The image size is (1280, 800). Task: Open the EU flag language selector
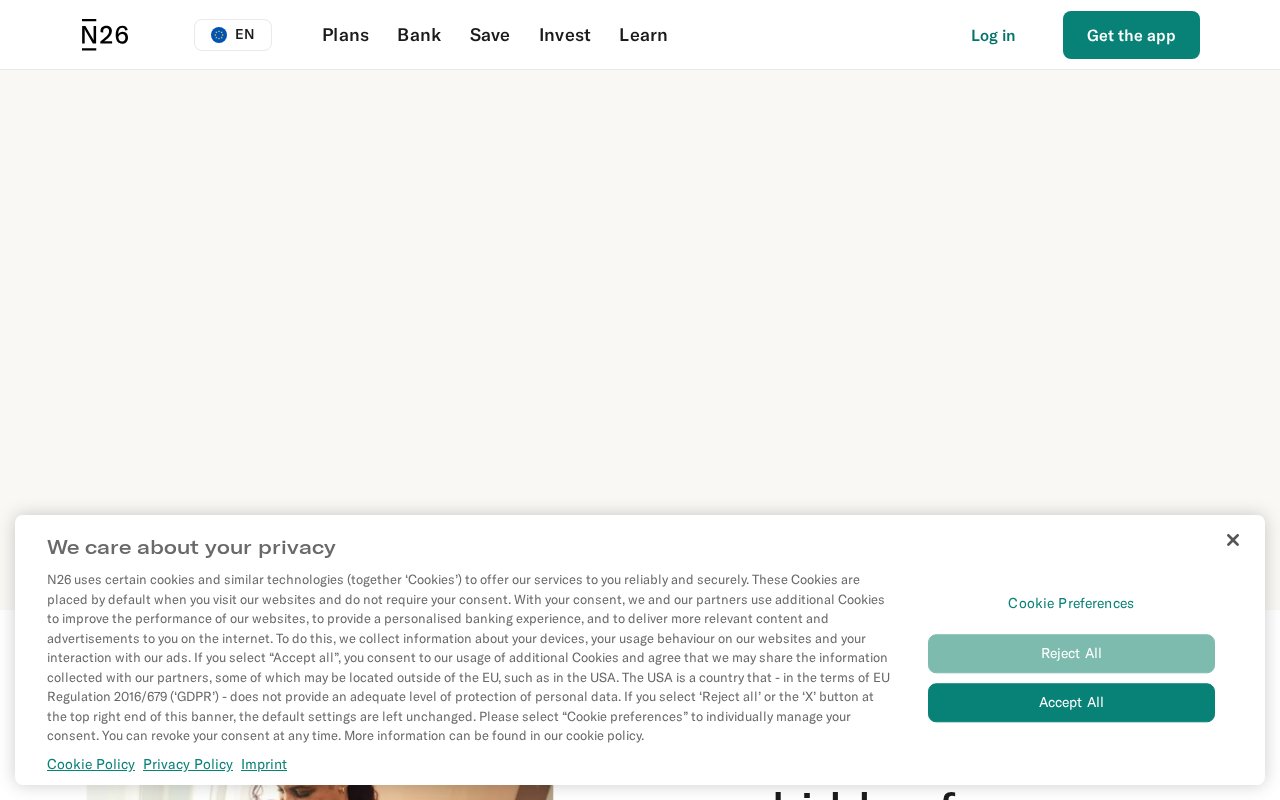click(x=233, y=35)
